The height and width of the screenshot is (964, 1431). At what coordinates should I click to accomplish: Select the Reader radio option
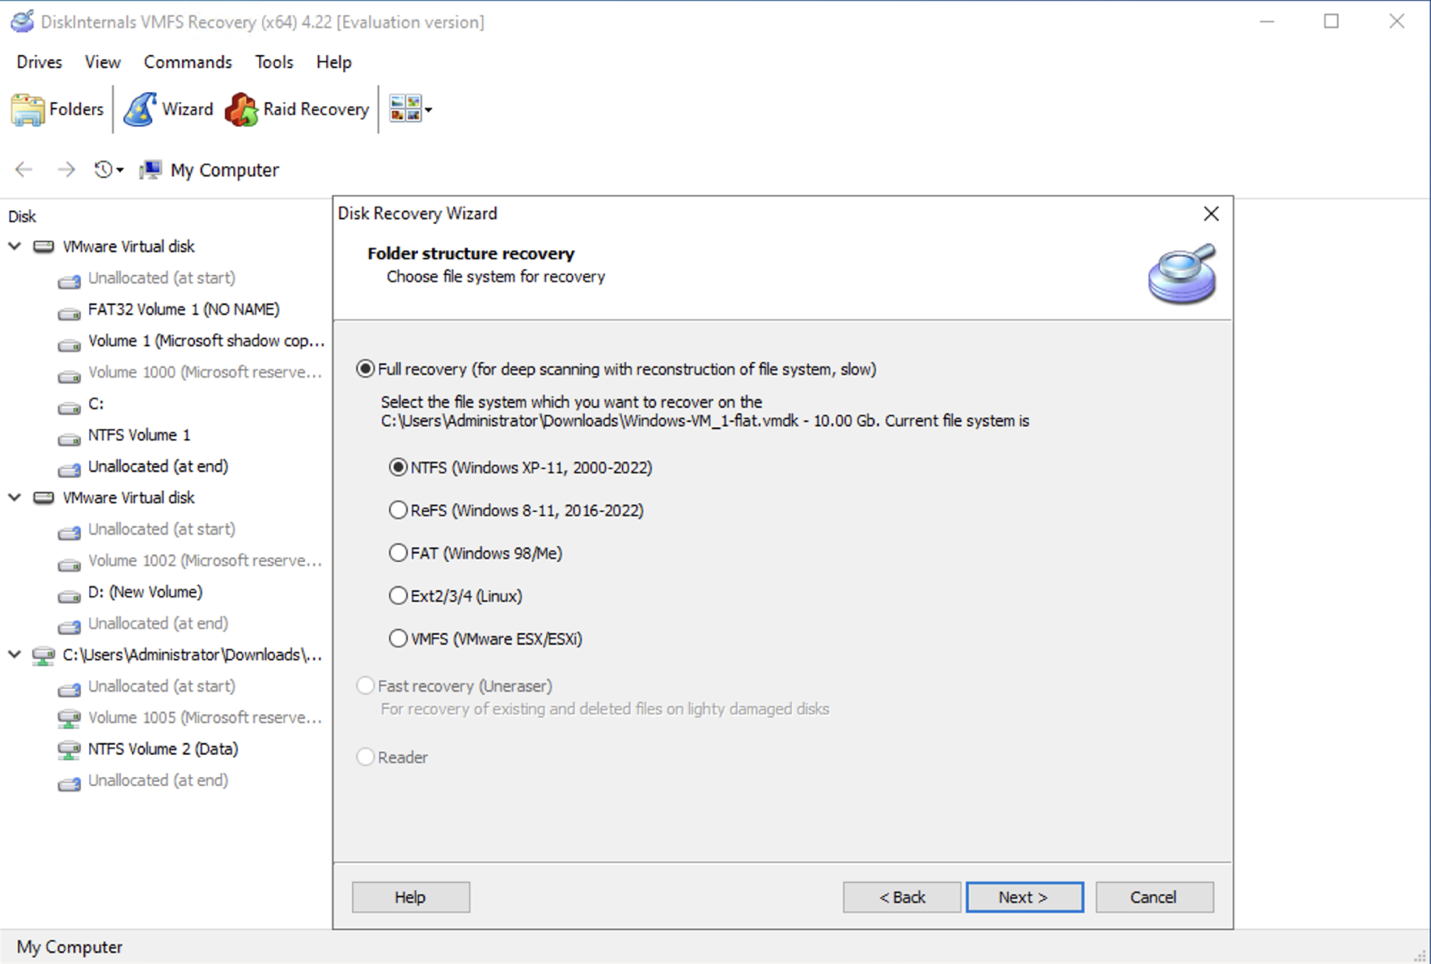[x=365, y=757]
